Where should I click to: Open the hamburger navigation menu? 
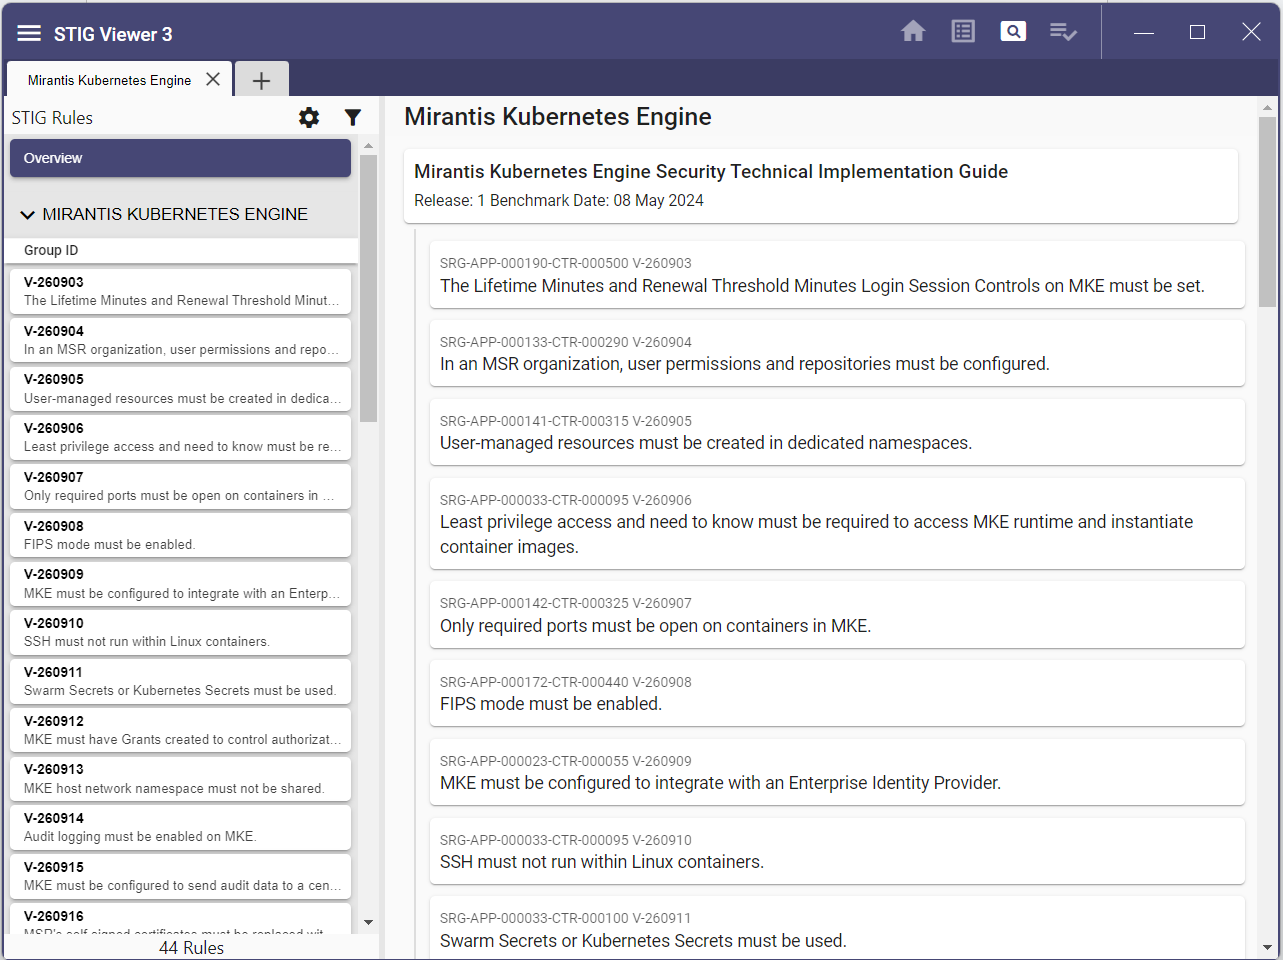click(28, 31)
